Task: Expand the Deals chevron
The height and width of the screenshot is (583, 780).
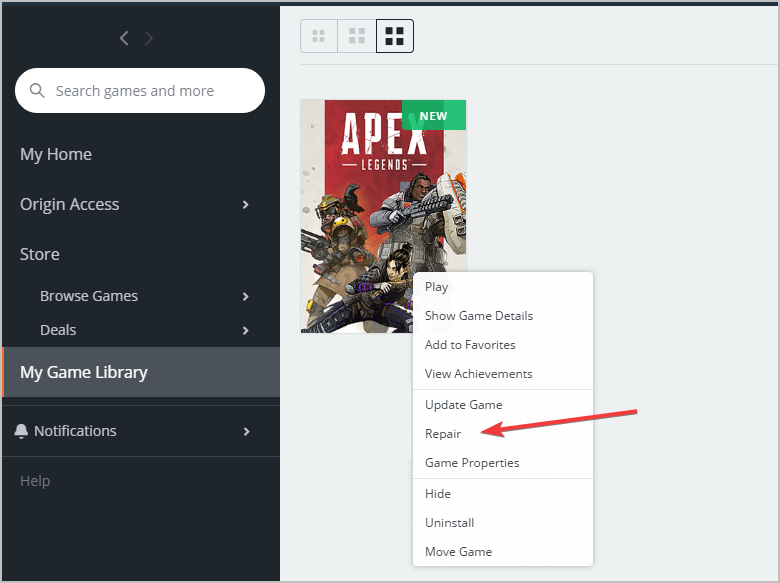Action: [245, 330]
